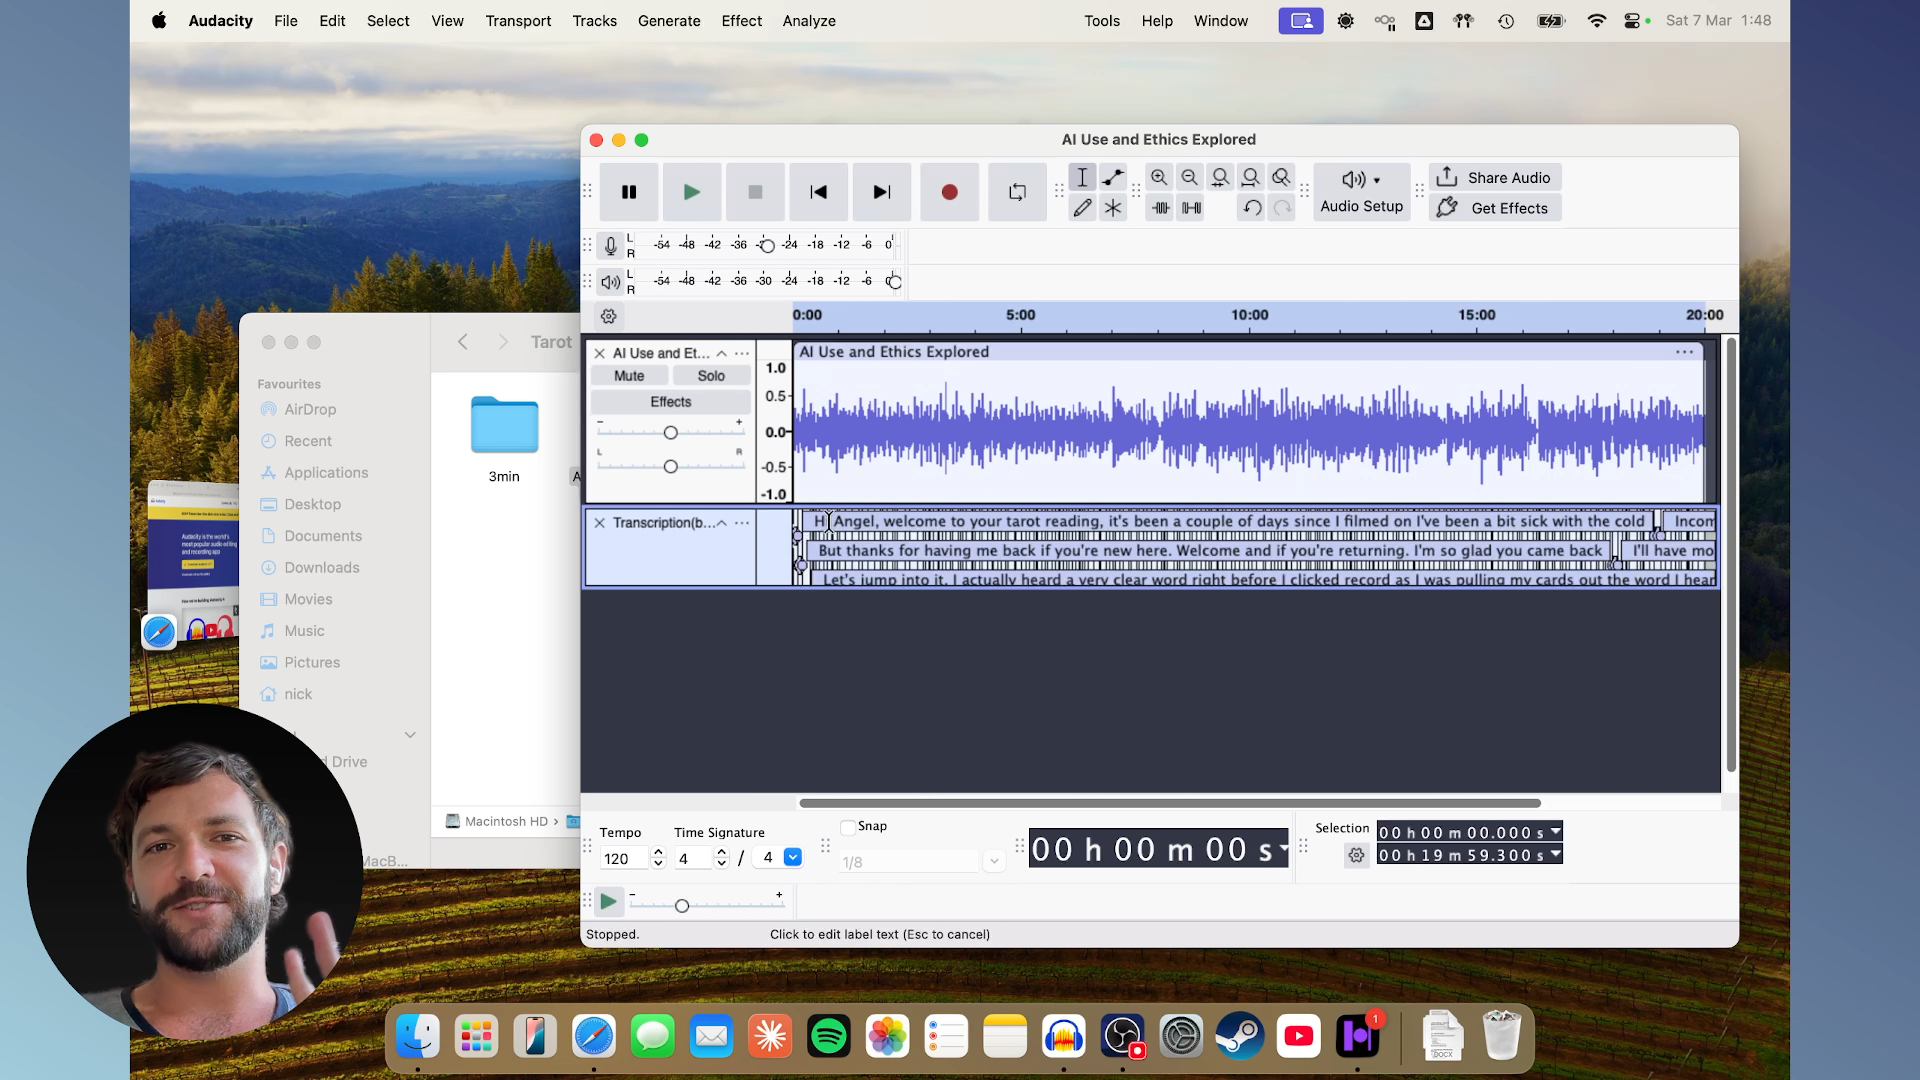Collapse the Transcription label track

[x=721, y=523]
